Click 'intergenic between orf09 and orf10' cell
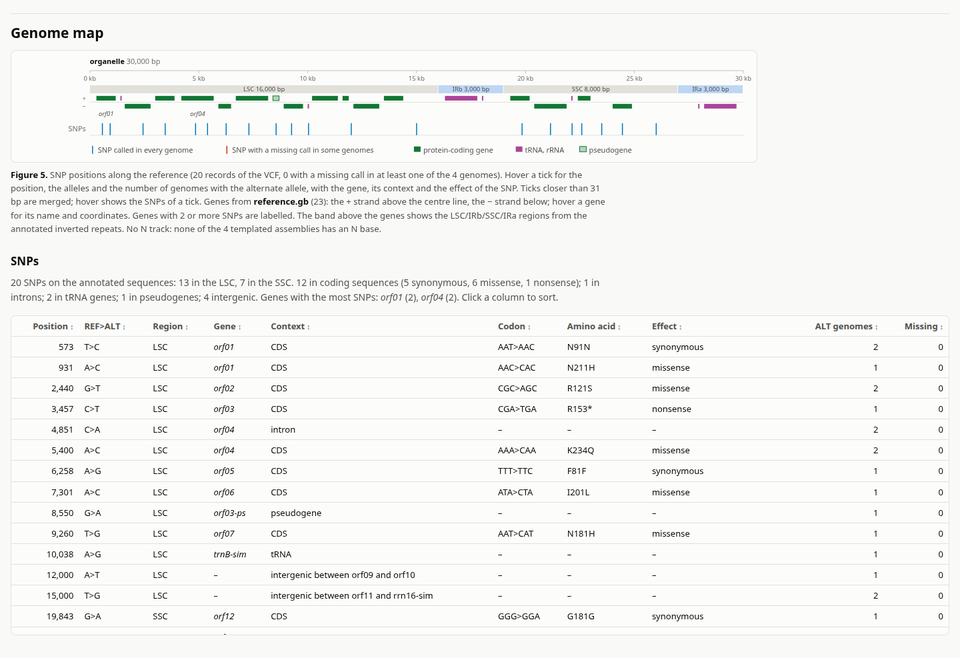 click(343, 575)
